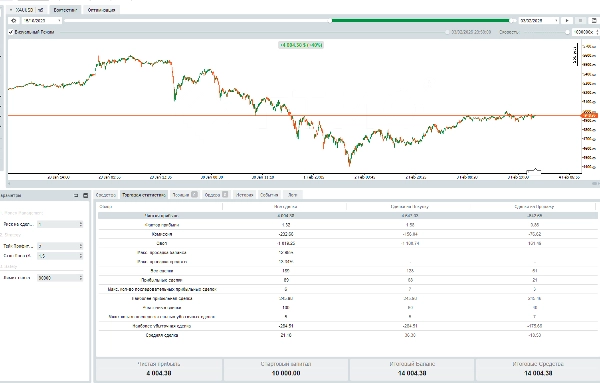The width and height of the screenshot is (600, 383).
Task: Start backtest with the play button
Action: coord(567,21)
